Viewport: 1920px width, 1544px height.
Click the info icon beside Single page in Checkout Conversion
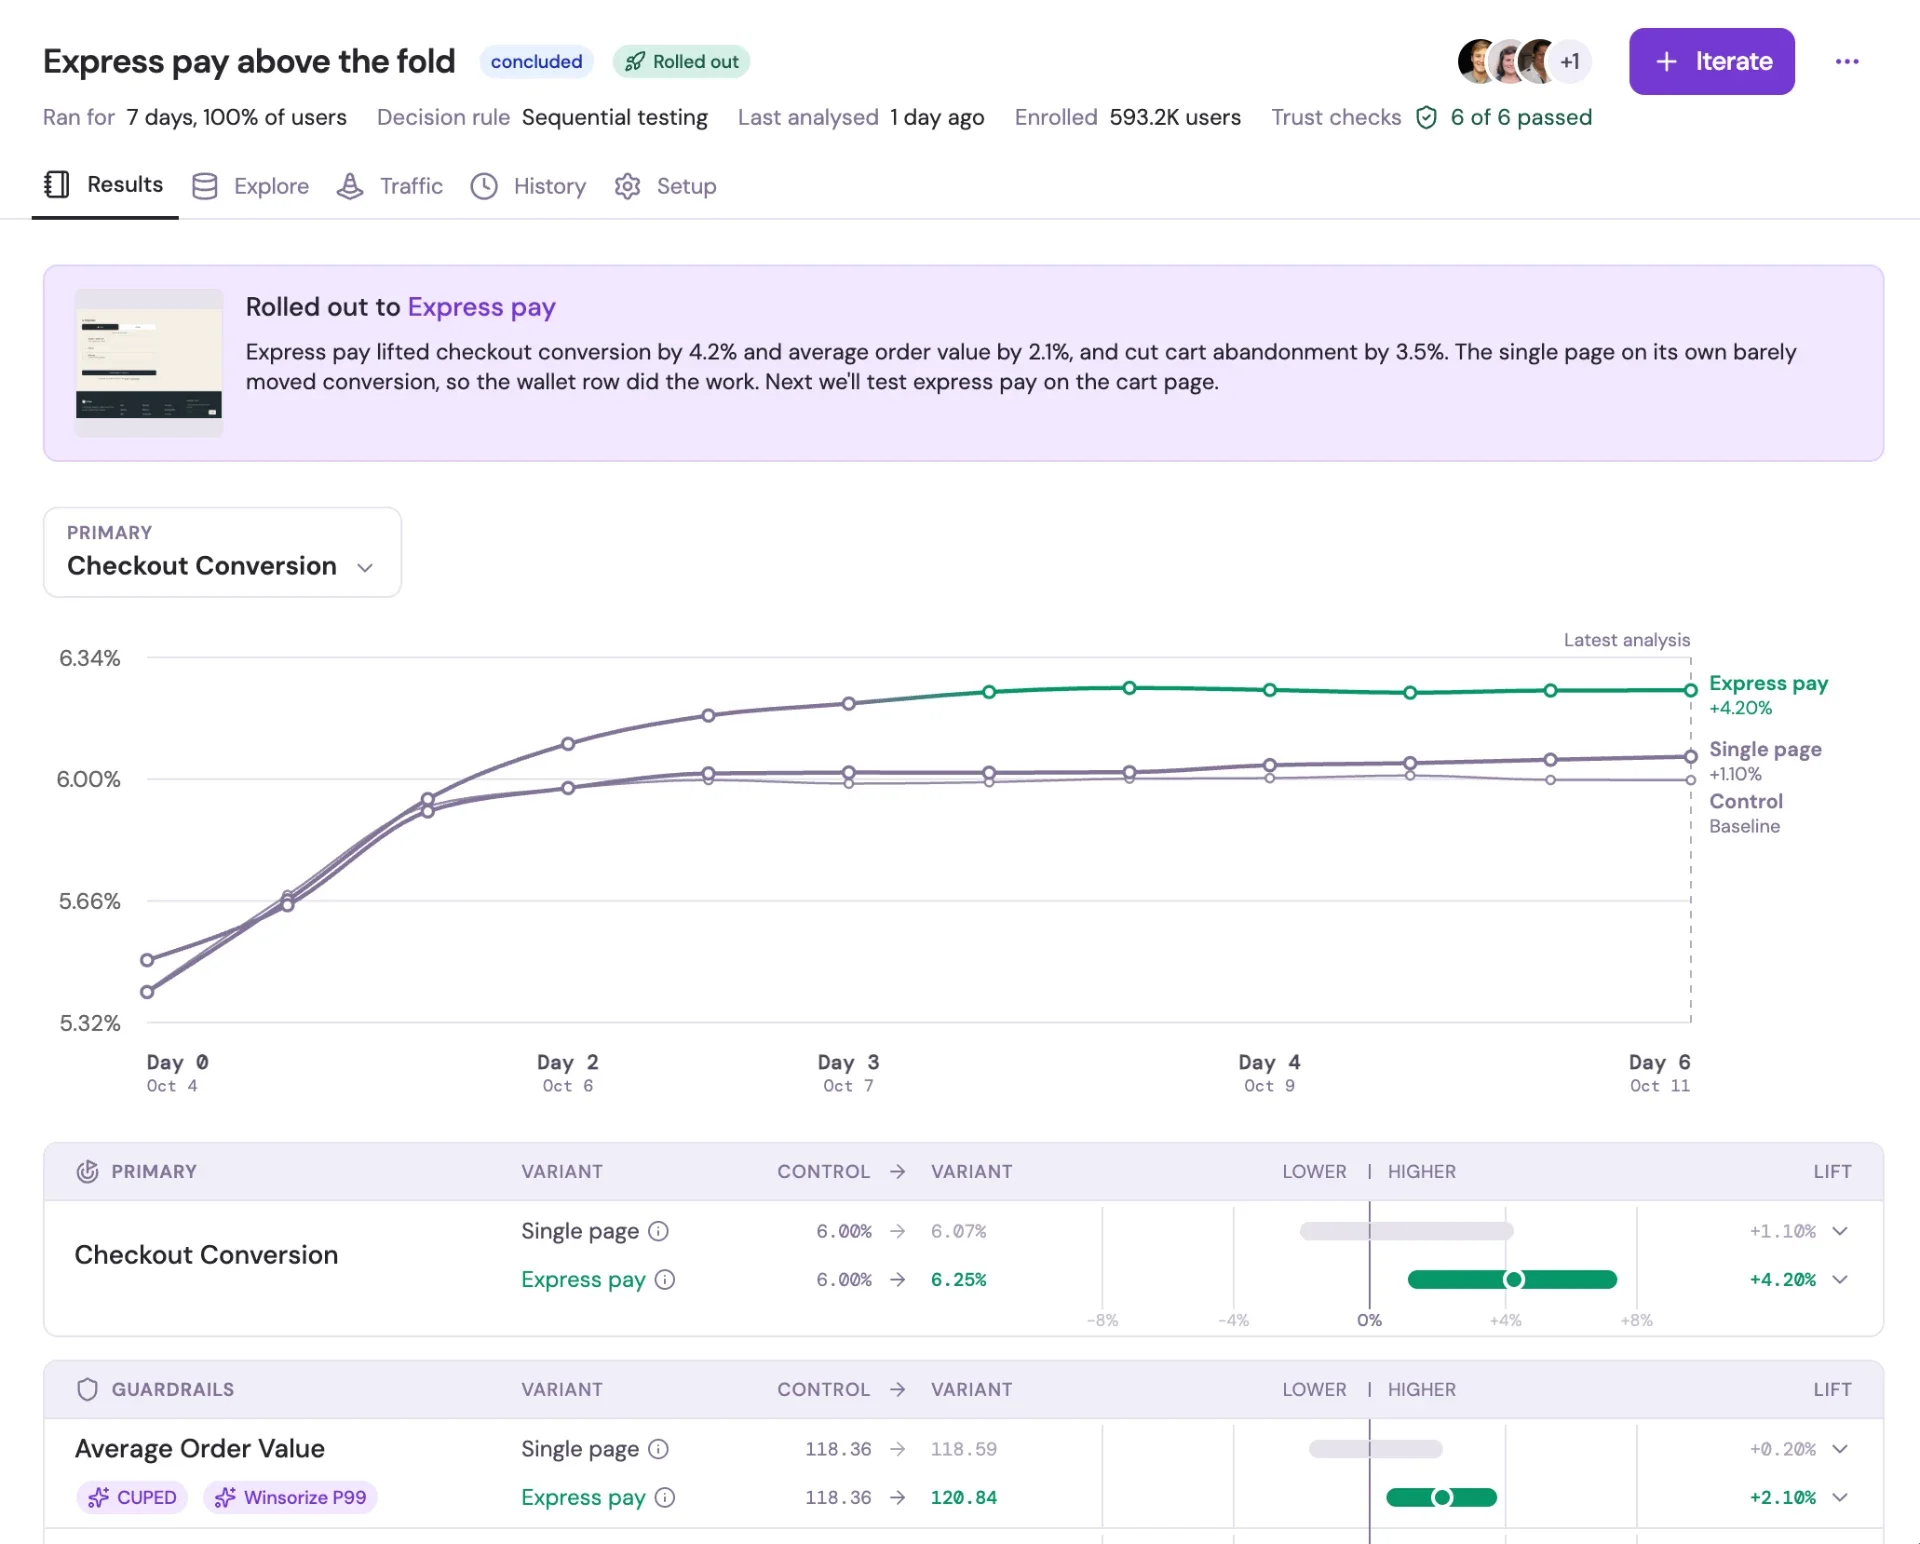coord(658,1231)
